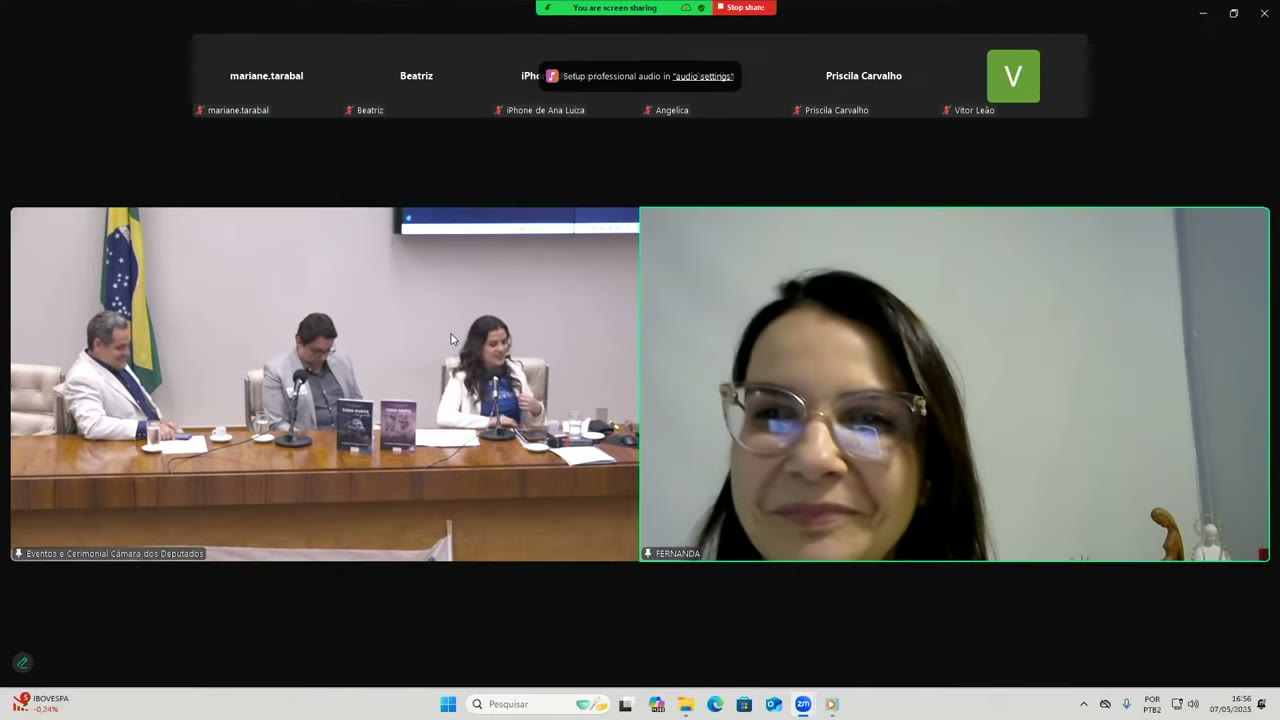The width and height of the screenshot is (1280, 720).
Task: Select the Priscila Carvalho participant tile
Action: 864,76
